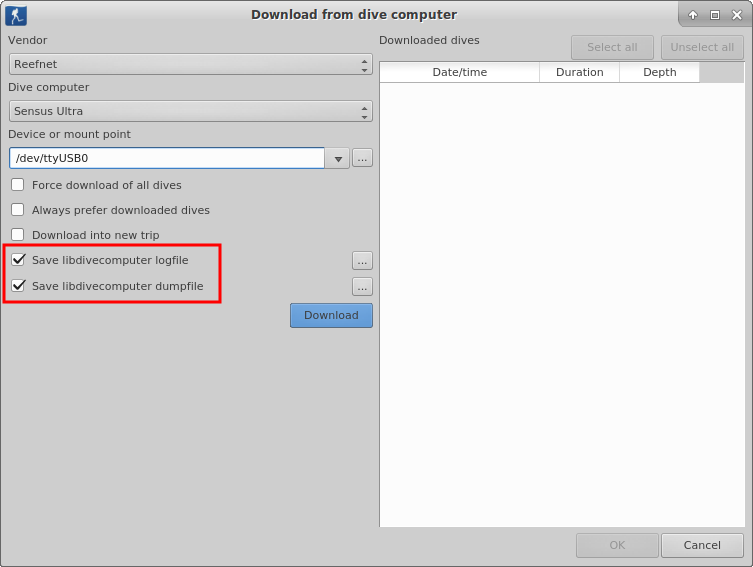753x567 pixels.
Task: Click the window roll-up arrow icon
Action: click(693, 15)
